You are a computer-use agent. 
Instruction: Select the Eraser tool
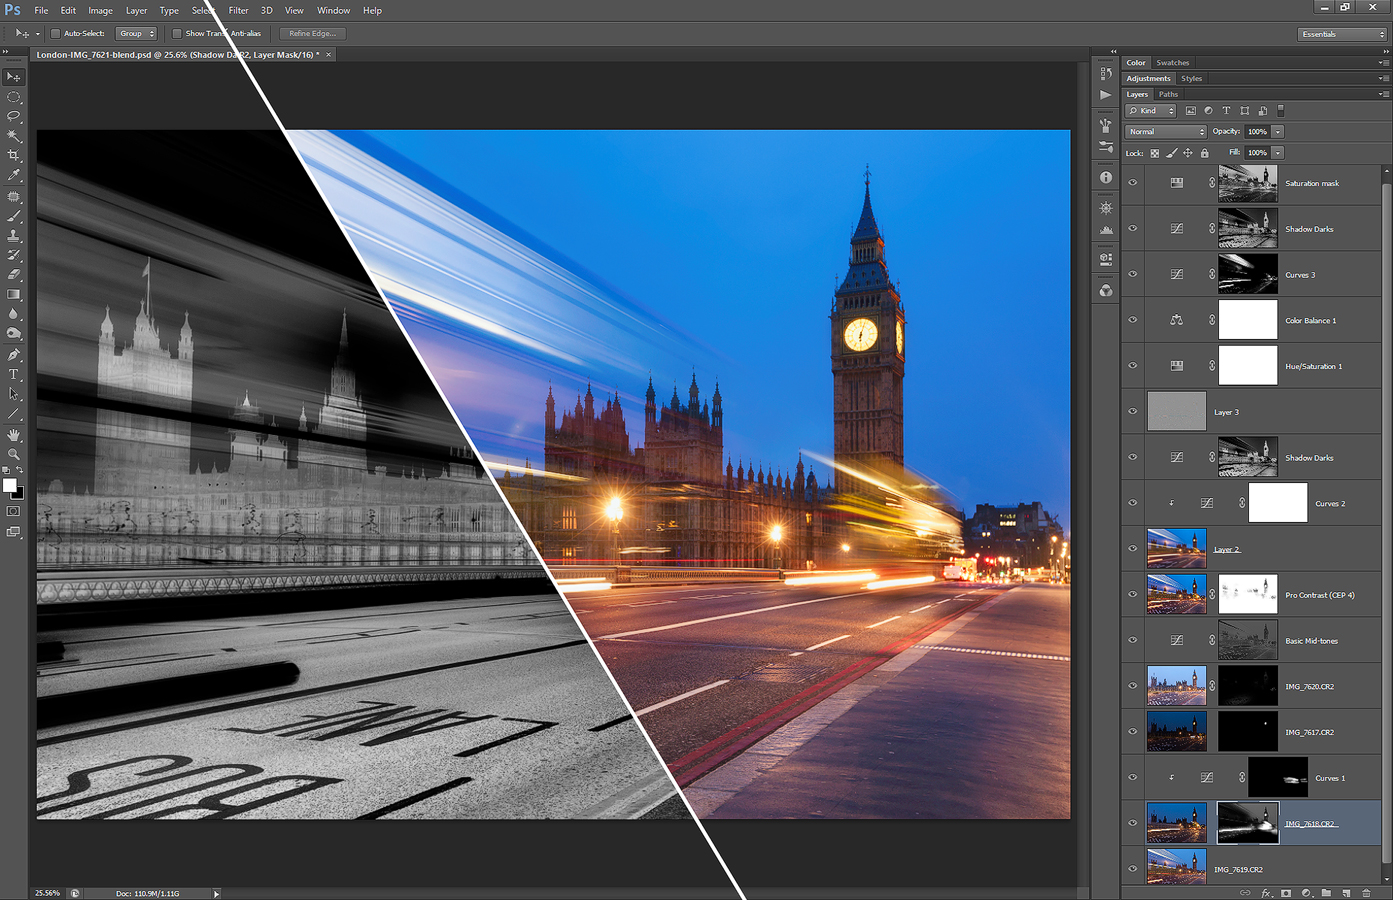pos(14,275)
